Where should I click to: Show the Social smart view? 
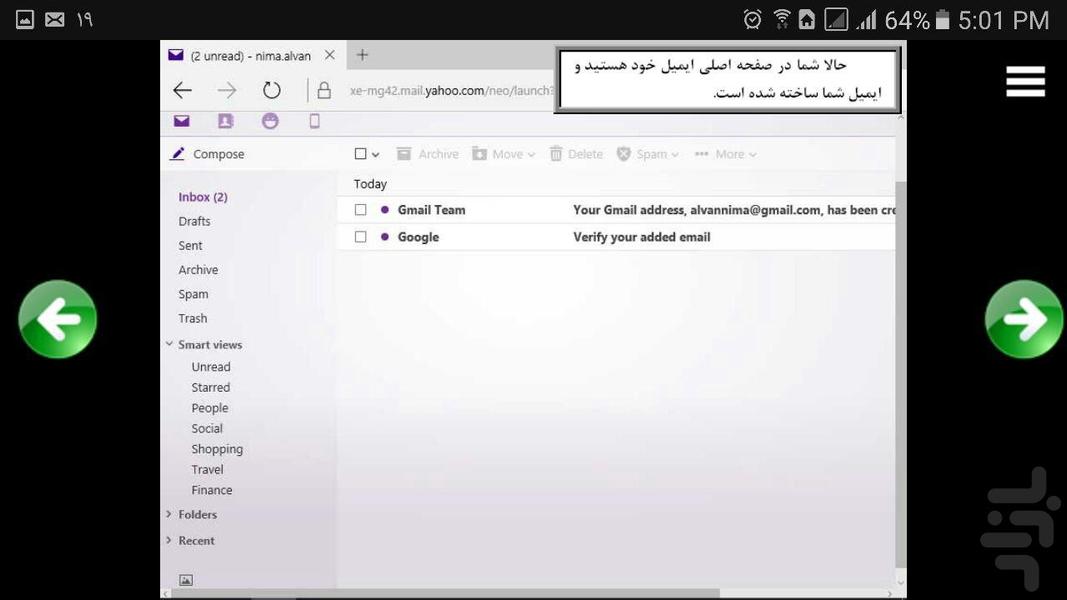[207, 429]
